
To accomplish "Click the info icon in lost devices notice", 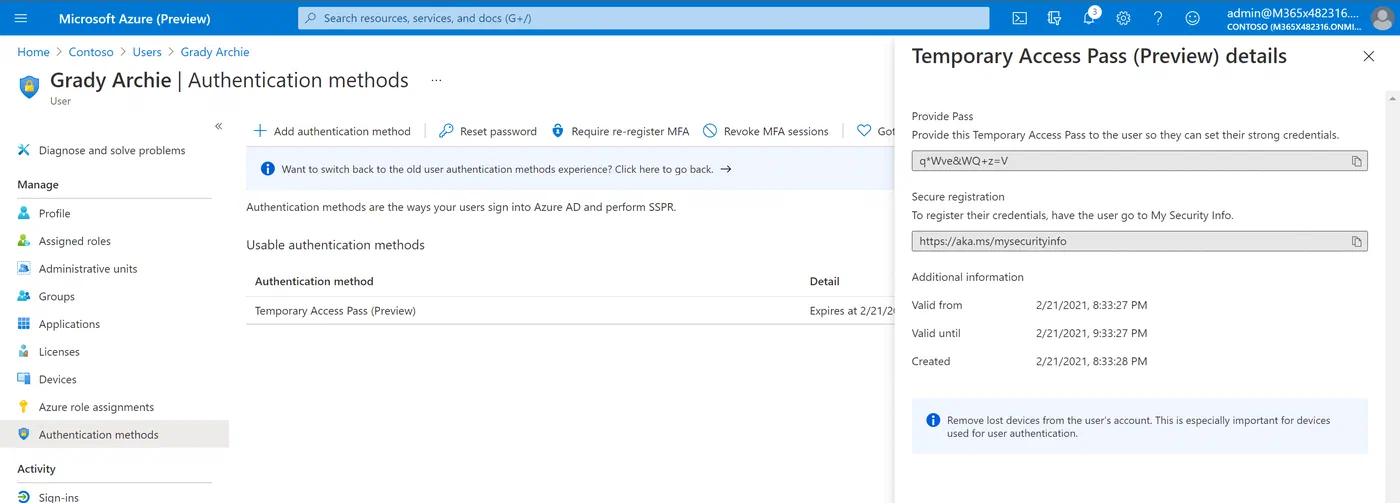I will click(x=933, y=420).
